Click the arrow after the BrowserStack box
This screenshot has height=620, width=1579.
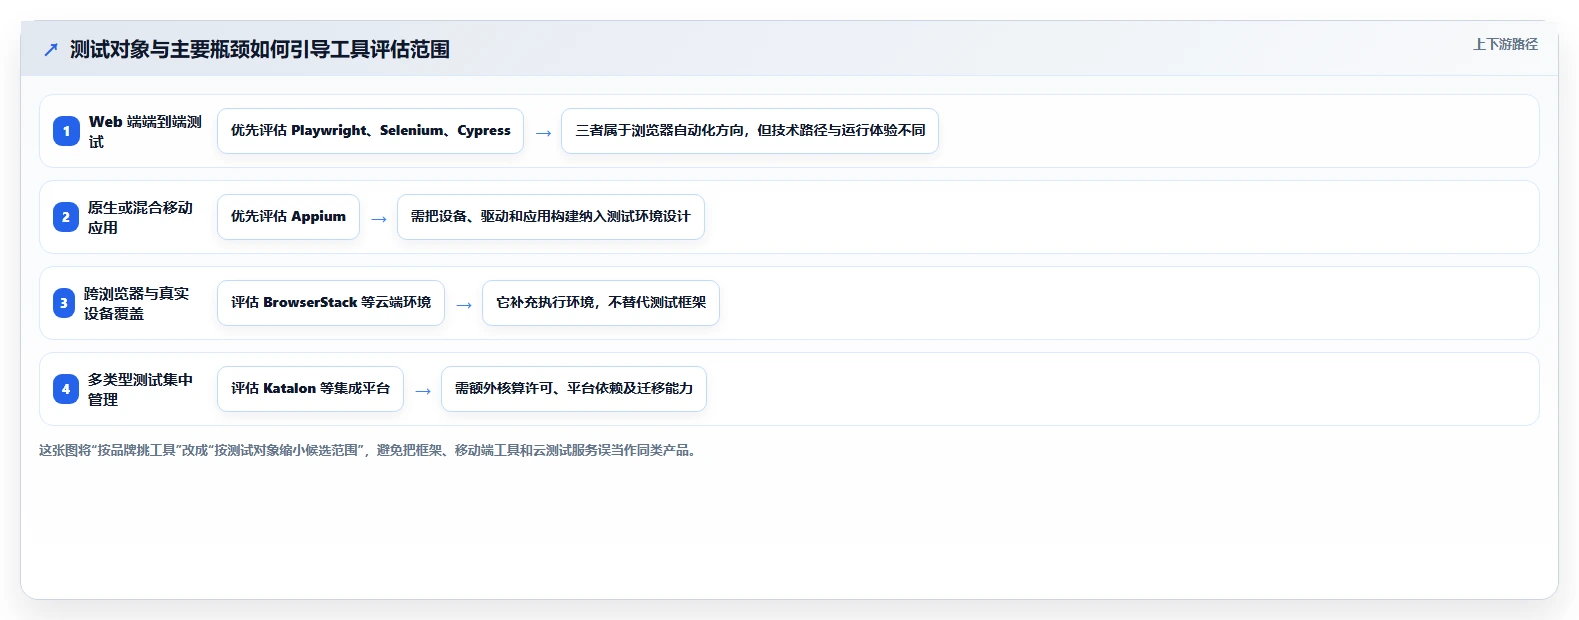[464, 305]
